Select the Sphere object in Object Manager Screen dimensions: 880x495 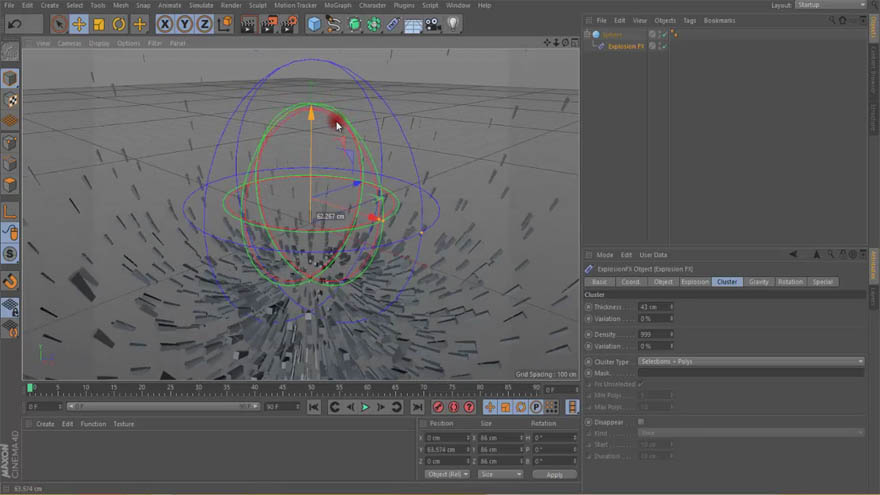pyautogui.click(x=612, y=35)
